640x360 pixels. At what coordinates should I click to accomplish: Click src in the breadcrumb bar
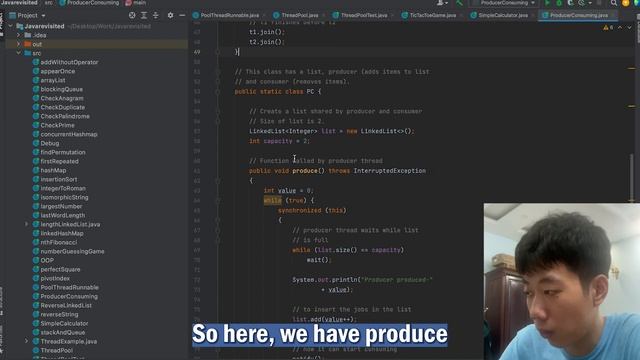tap(49, 3)
